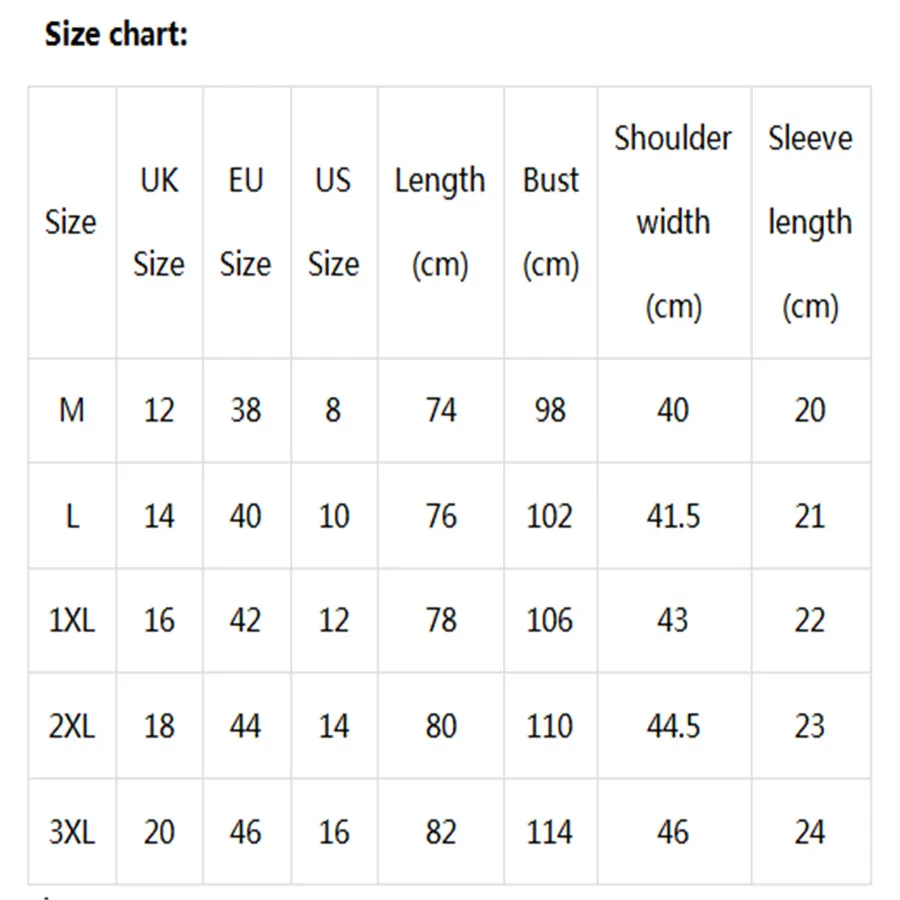The height and width of the screenshot is (900, 900).
Task: Click the shoulder width value 41.5
Action: [x=673, y=516]
